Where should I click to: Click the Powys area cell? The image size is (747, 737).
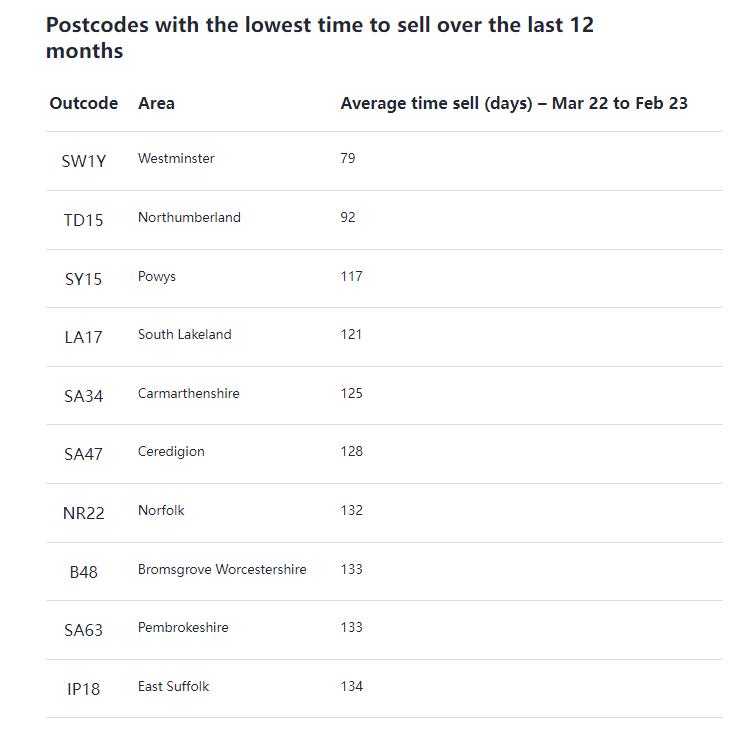(157, 276)
